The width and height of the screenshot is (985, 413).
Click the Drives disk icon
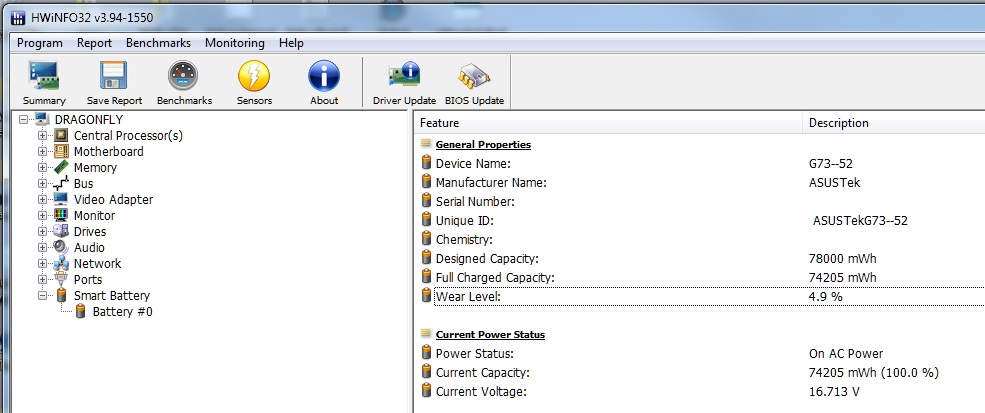tap(61, 231)
